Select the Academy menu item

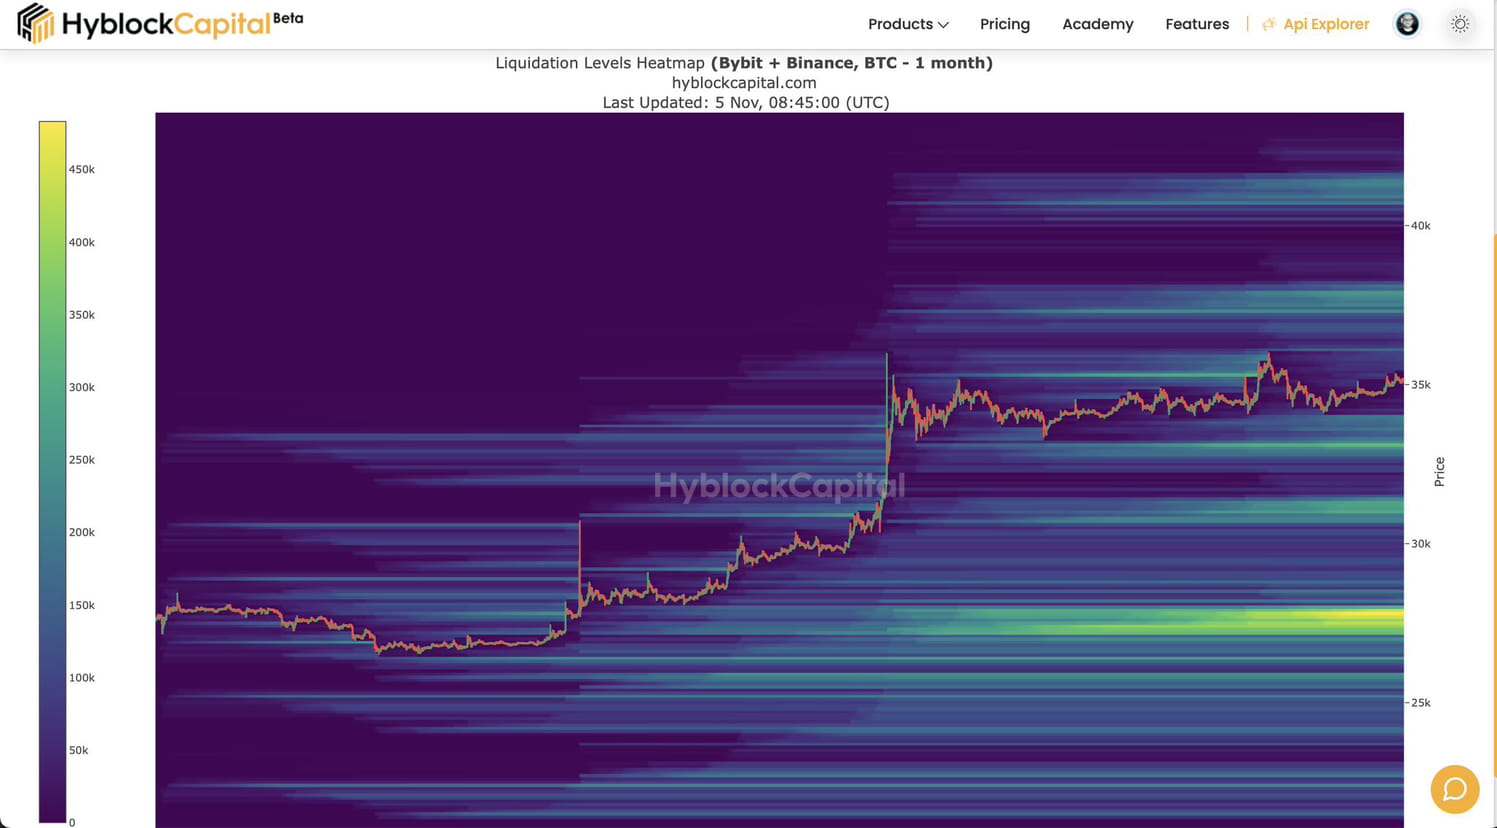coord(1097,24)
